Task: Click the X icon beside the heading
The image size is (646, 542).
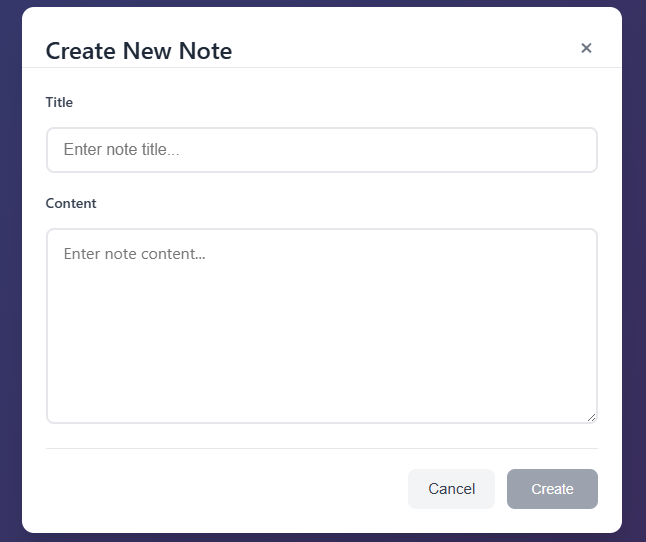Action: [x=586, y=48]
